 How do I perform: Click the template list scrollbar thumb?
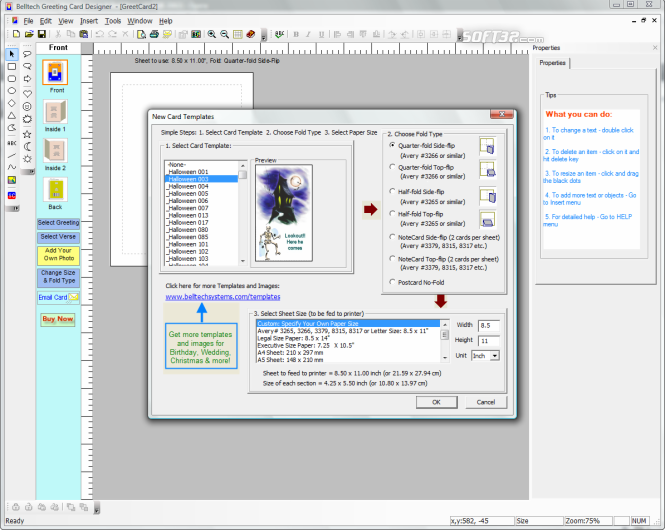(x=243, y=175)
